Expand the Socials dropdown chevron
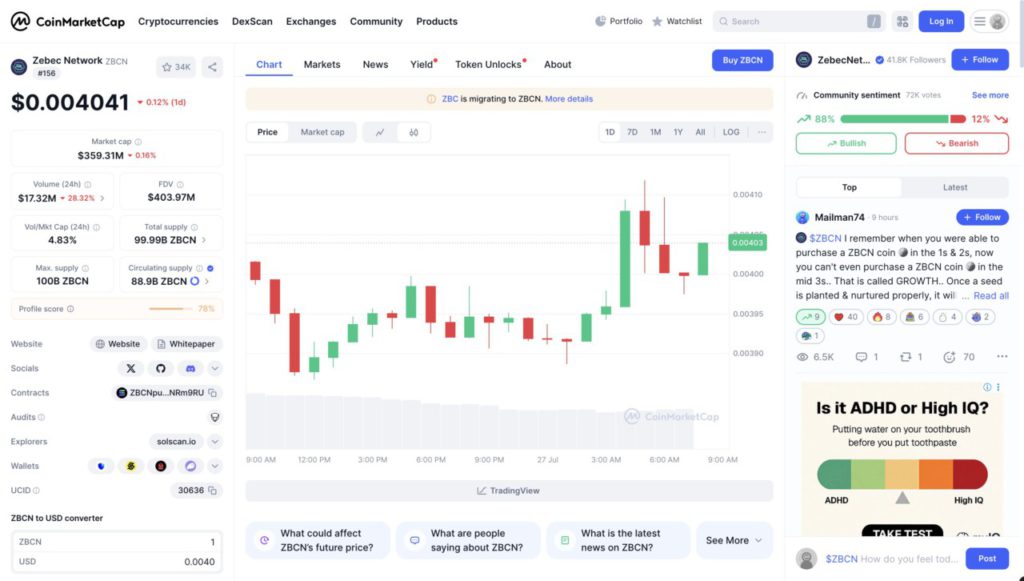The width and height of the screenshot is (1024, 581). pos(215,368)
